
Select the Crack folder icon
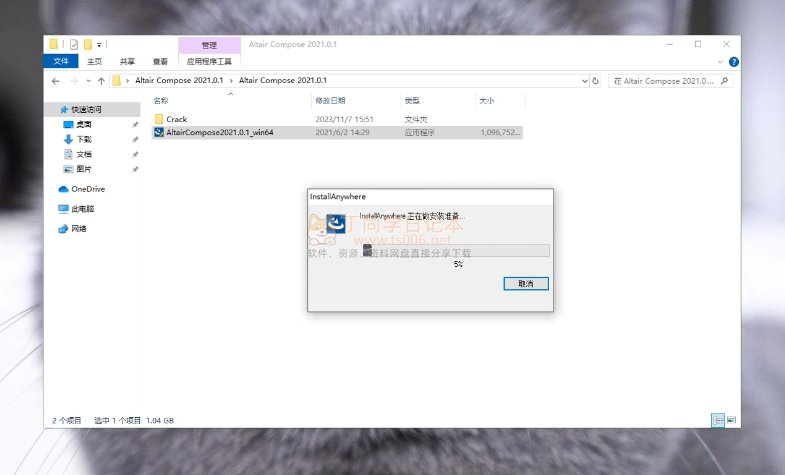[159, 119]
